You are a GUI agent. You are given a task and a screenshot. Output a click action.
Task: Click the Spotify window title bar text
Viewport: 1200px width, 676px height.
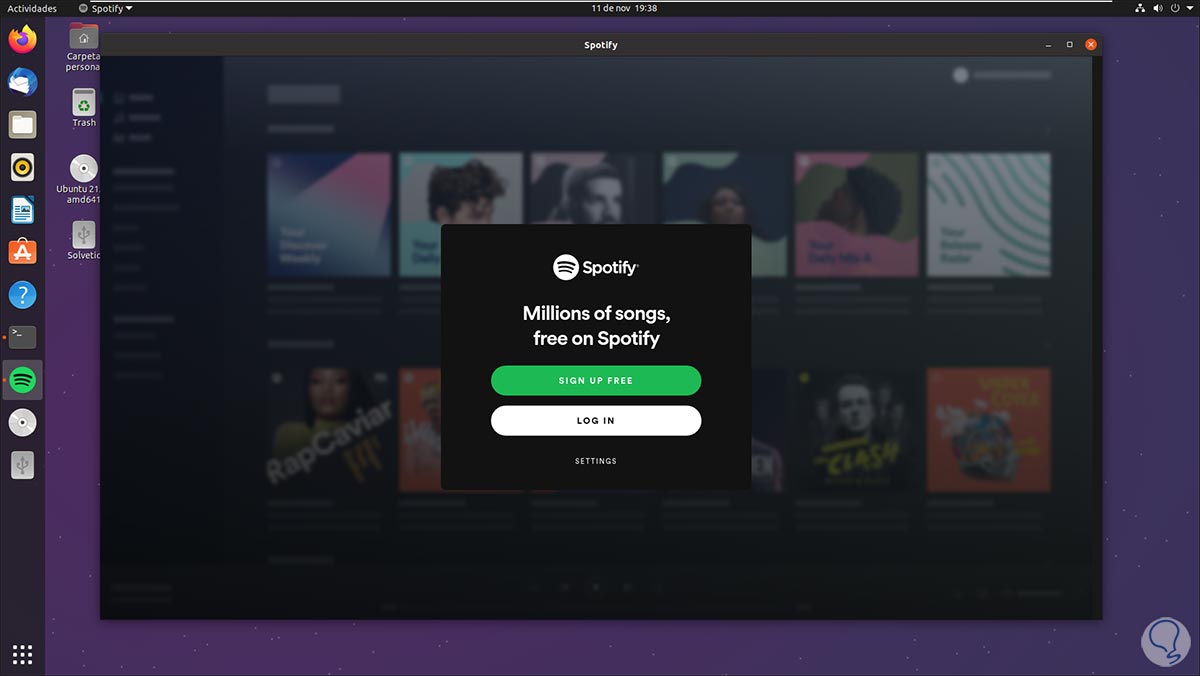601,45
